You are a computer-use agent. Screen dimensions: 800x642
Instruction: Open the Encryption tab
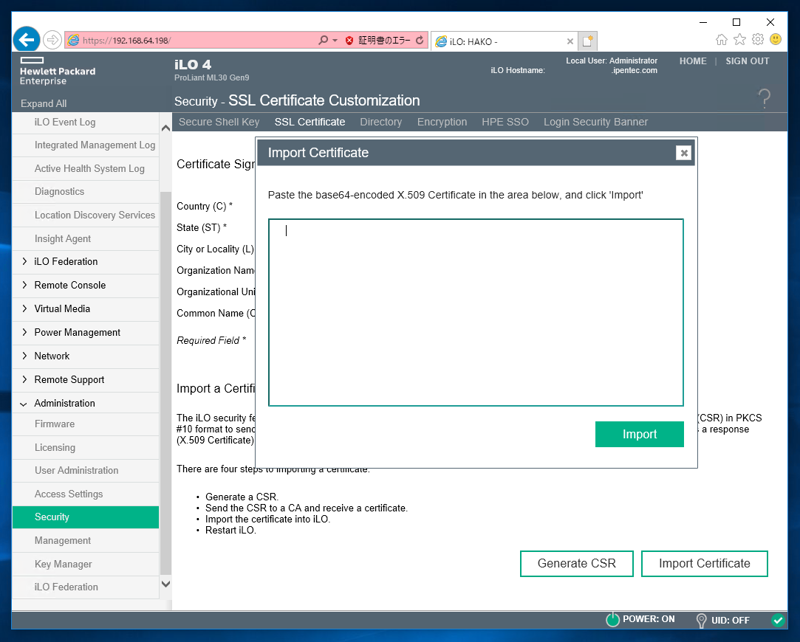(442, 122)
